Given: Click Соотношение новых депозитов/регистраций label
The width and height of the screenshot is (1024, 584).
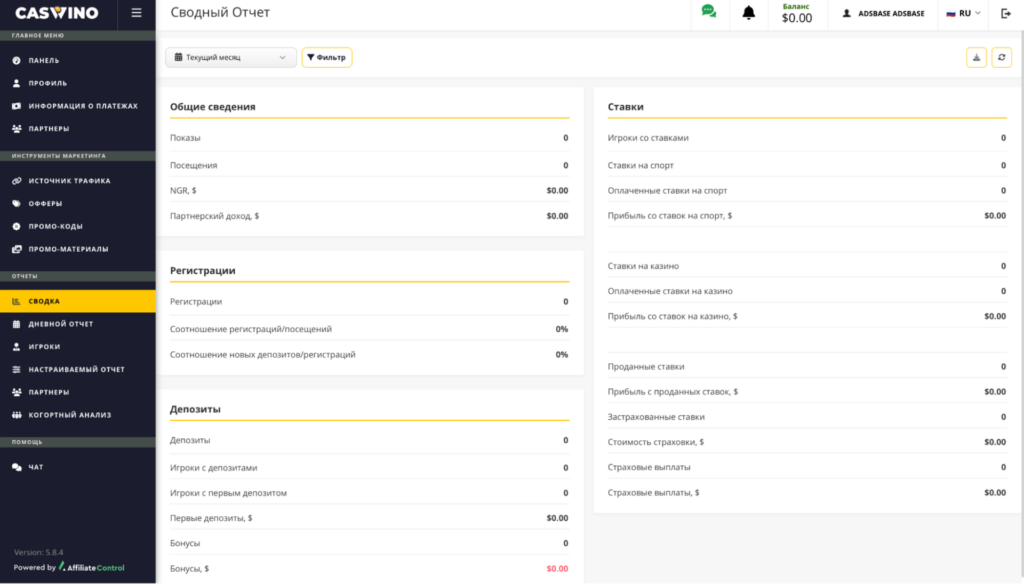Looking at the screenshot, I should click(263, 355).
